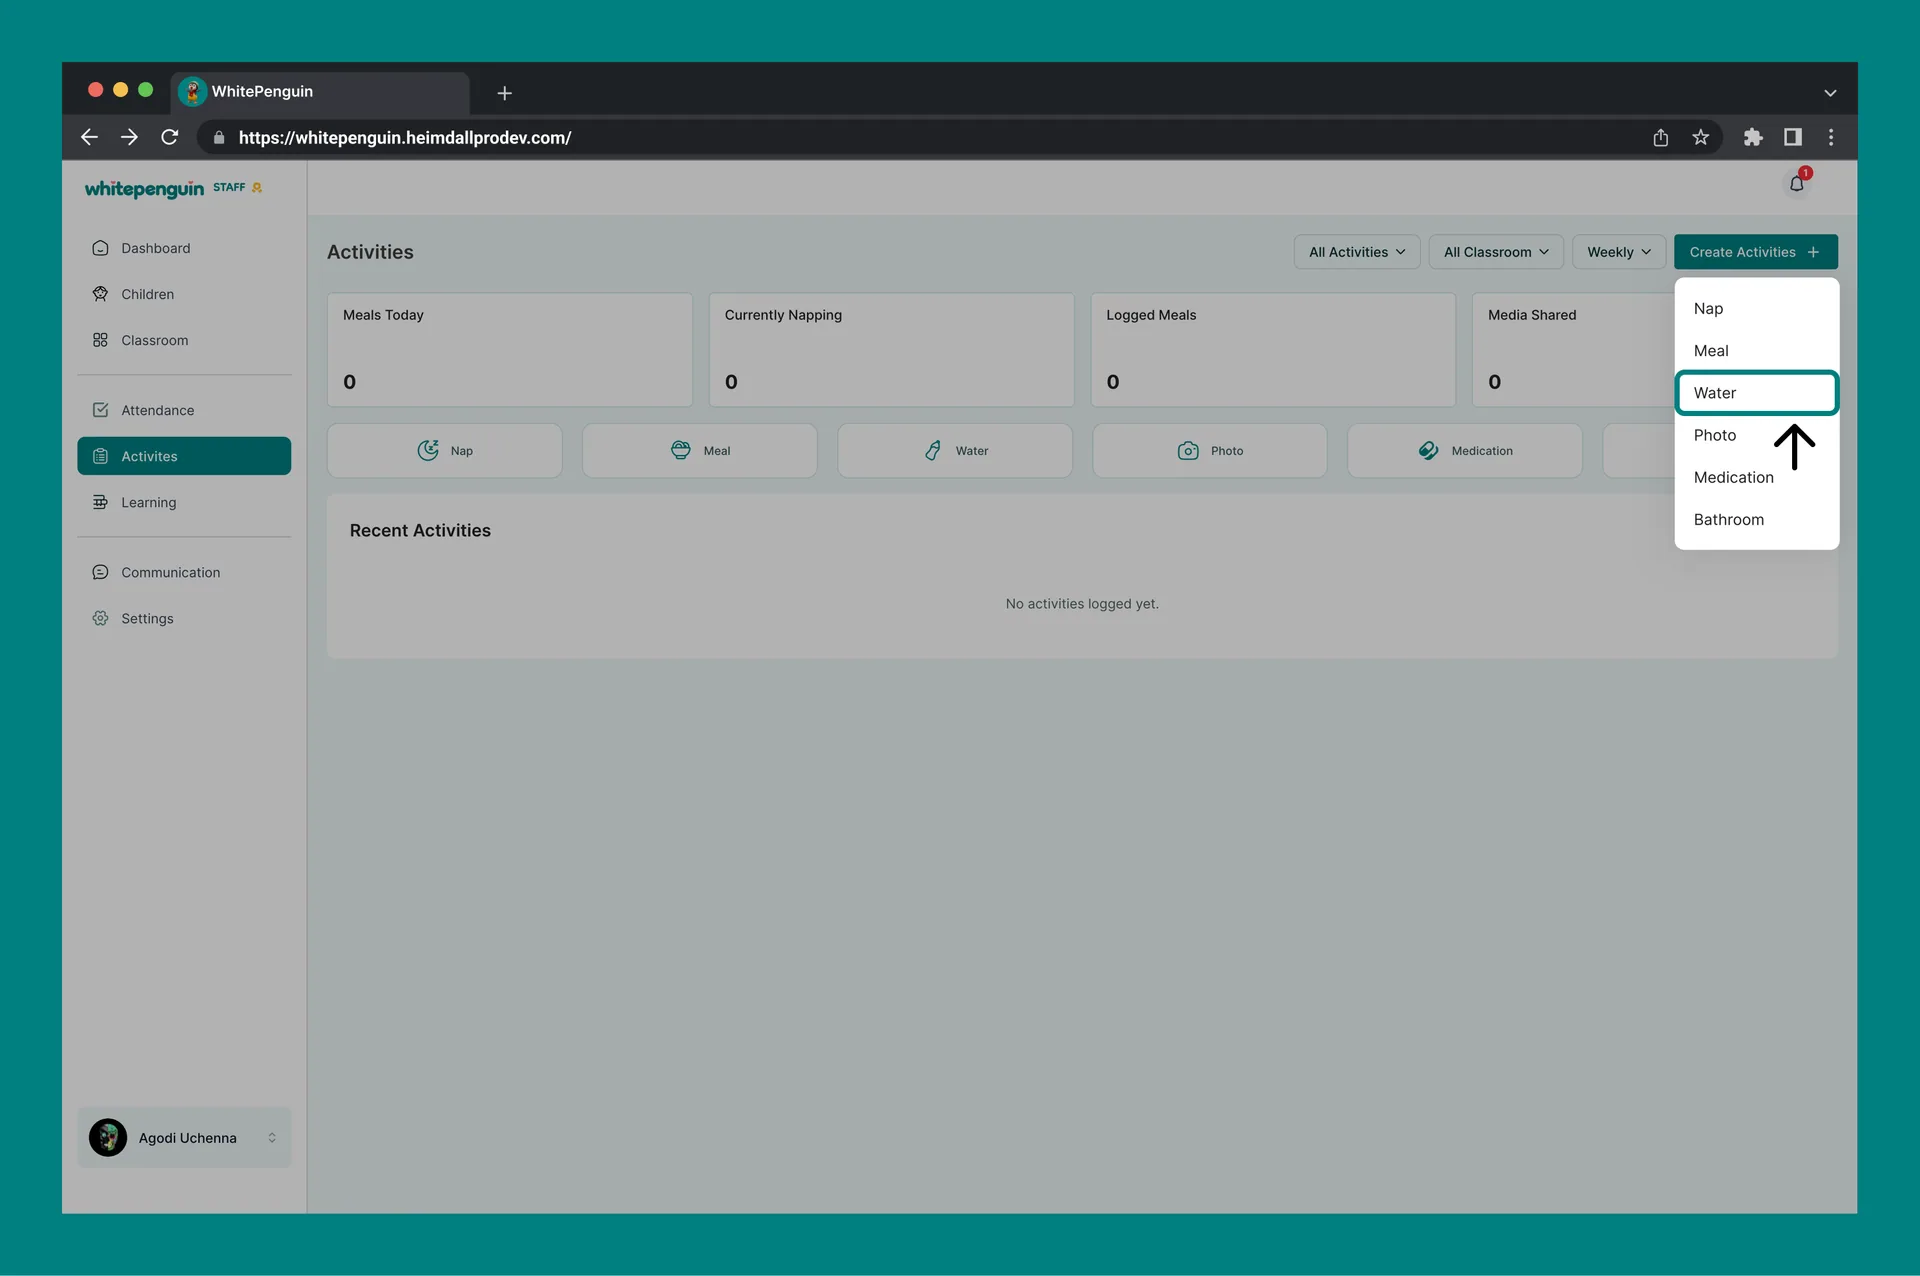Pick Bathroom from the create menu
Screen dimensions: 1920x1276
pyautogui.click(x=1756, y=519)
